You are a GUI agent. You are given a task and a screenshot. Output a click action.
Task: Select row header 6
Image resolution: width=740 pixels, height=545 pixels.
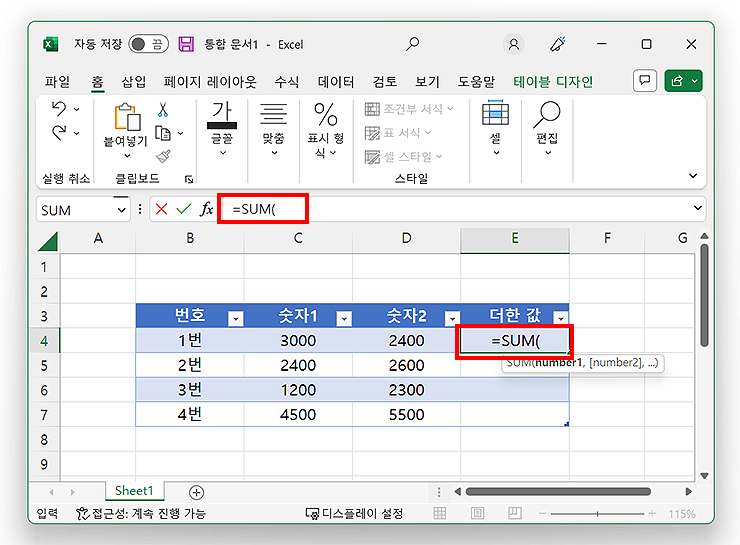coord(44,390)
